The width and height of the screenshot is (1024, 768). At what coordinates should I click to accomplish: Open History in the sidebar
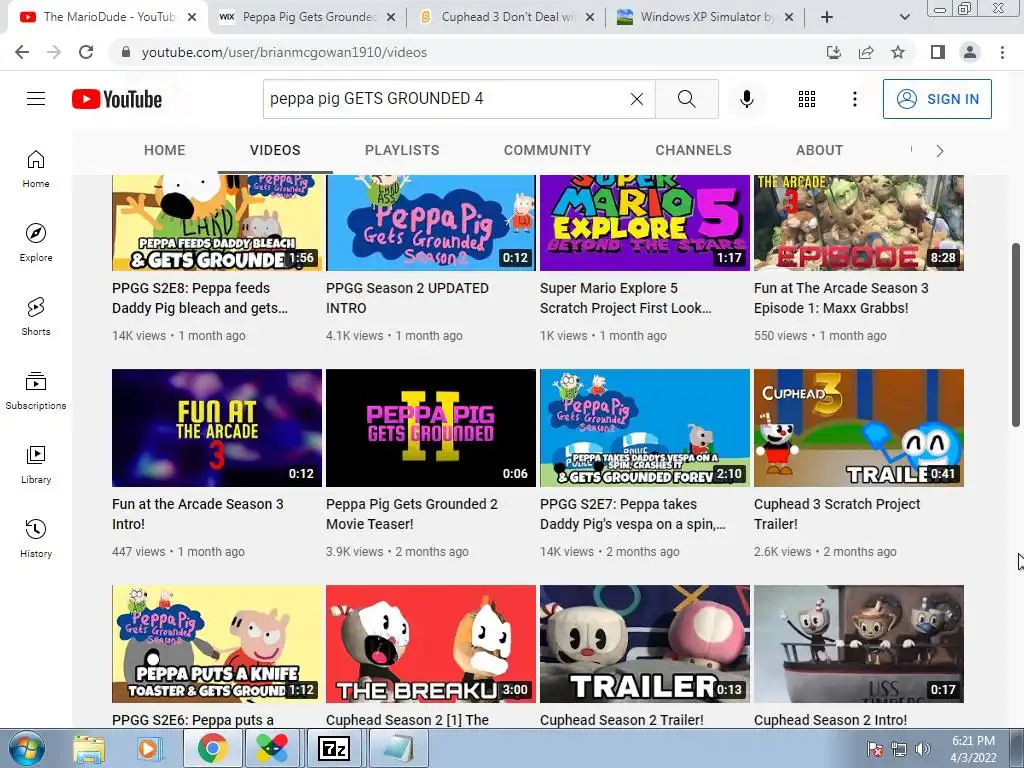coord(36,538)
